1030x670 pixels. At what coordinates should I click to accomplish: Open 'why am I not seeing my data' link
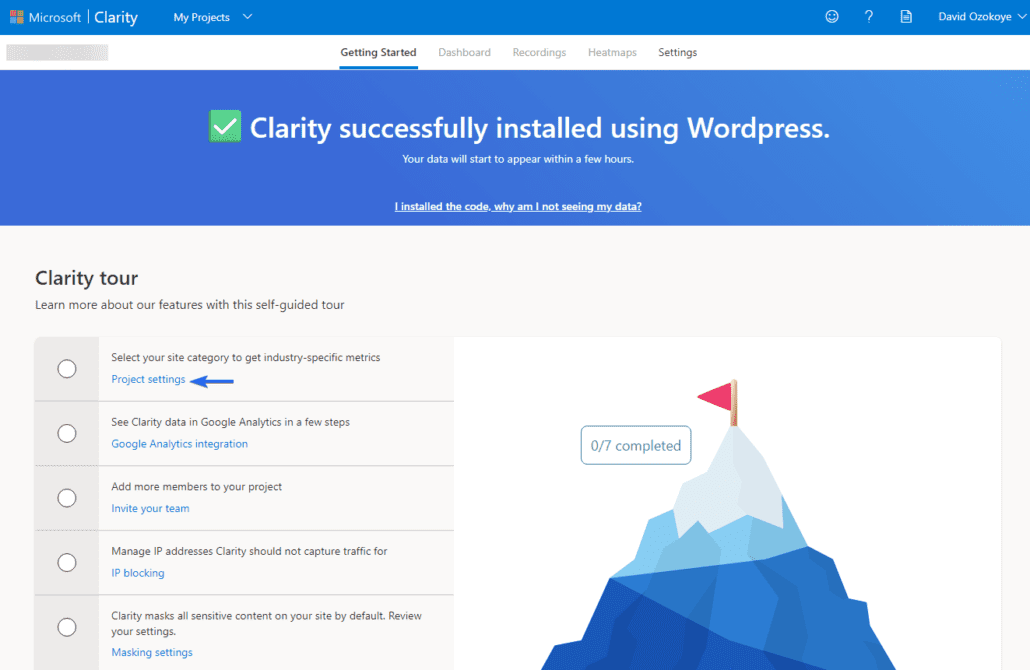click(518, 206)
